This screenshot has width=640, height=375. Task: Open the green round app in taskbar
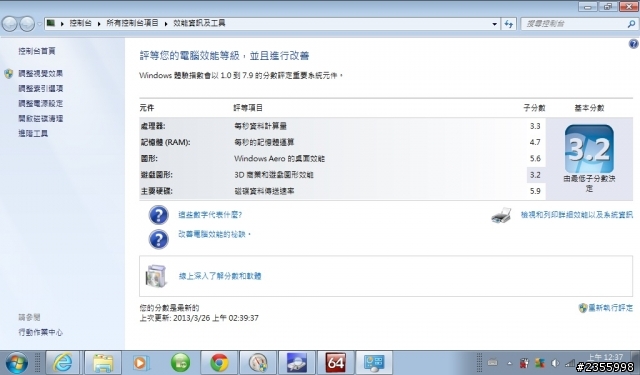click(180, 362)
